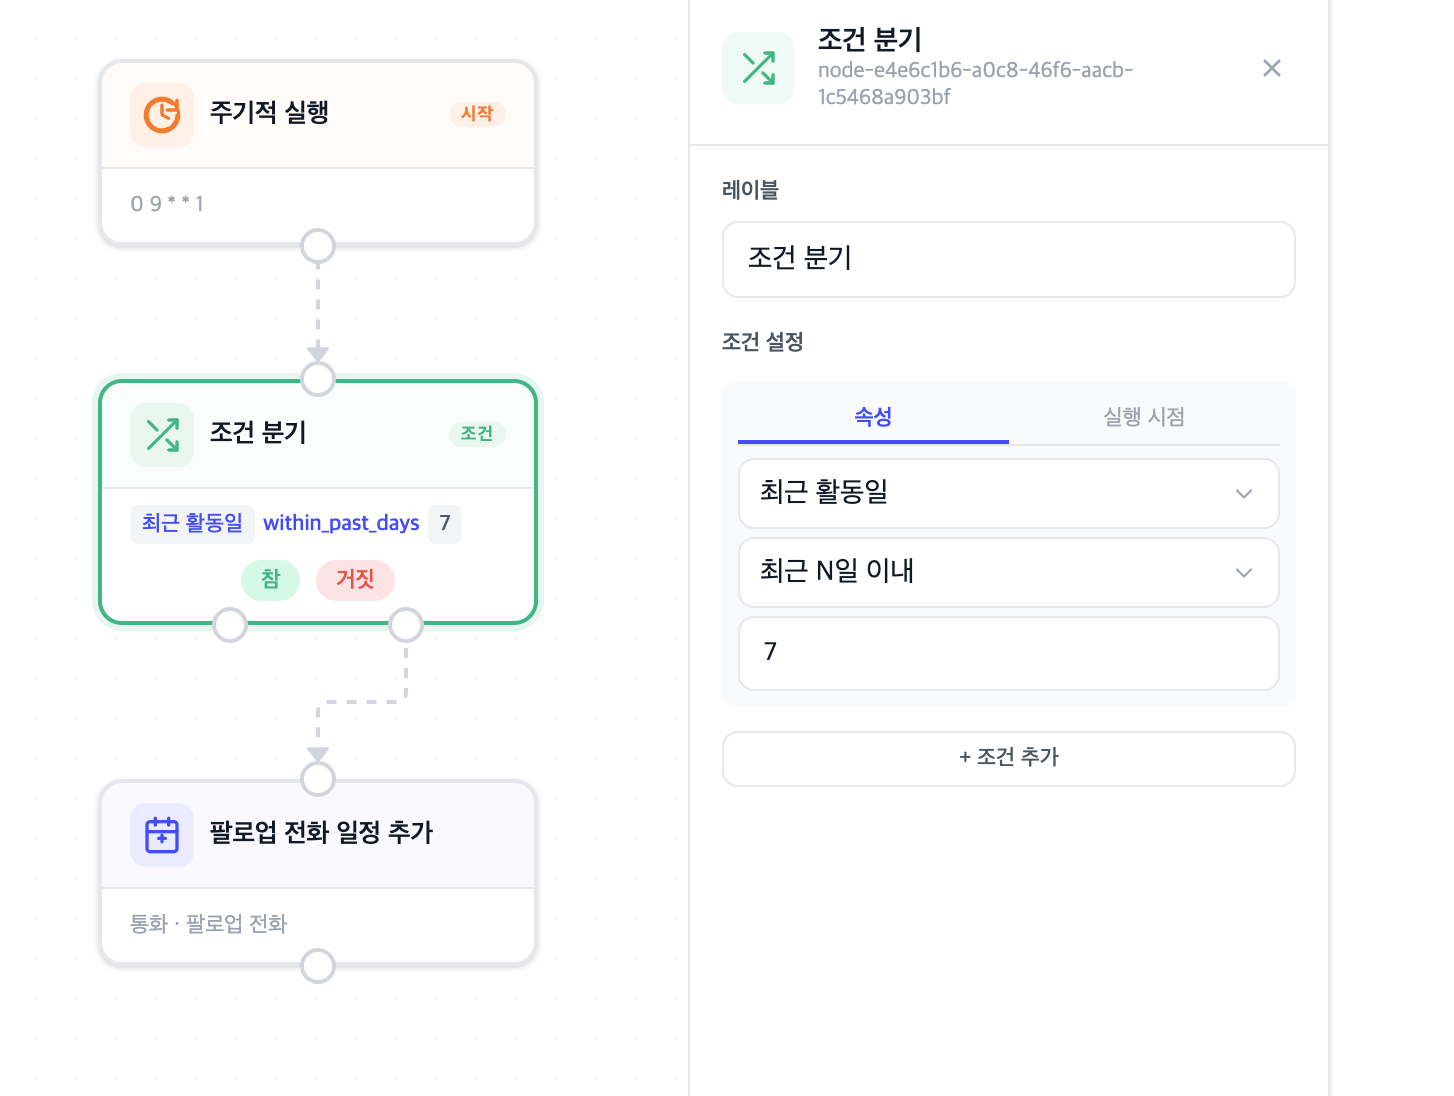Close the 조건 분기 settings panel

pos(1271,68)
